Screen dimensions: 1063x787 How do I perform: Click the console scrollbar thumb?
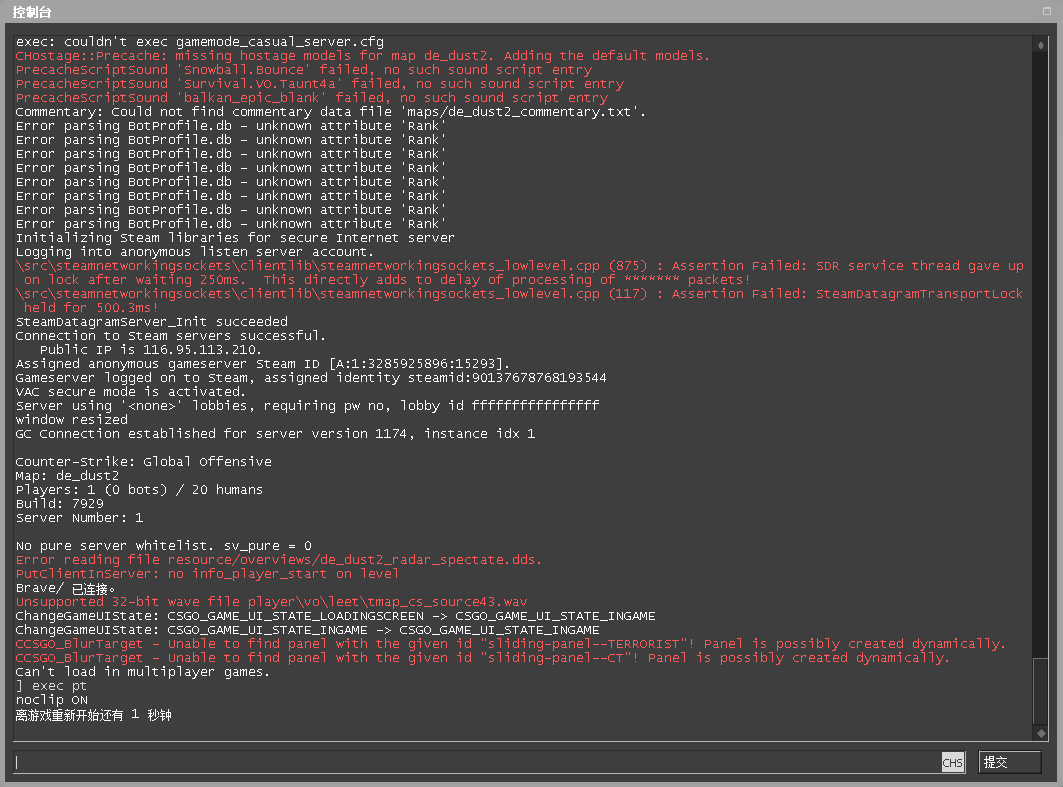[1041, 690]
